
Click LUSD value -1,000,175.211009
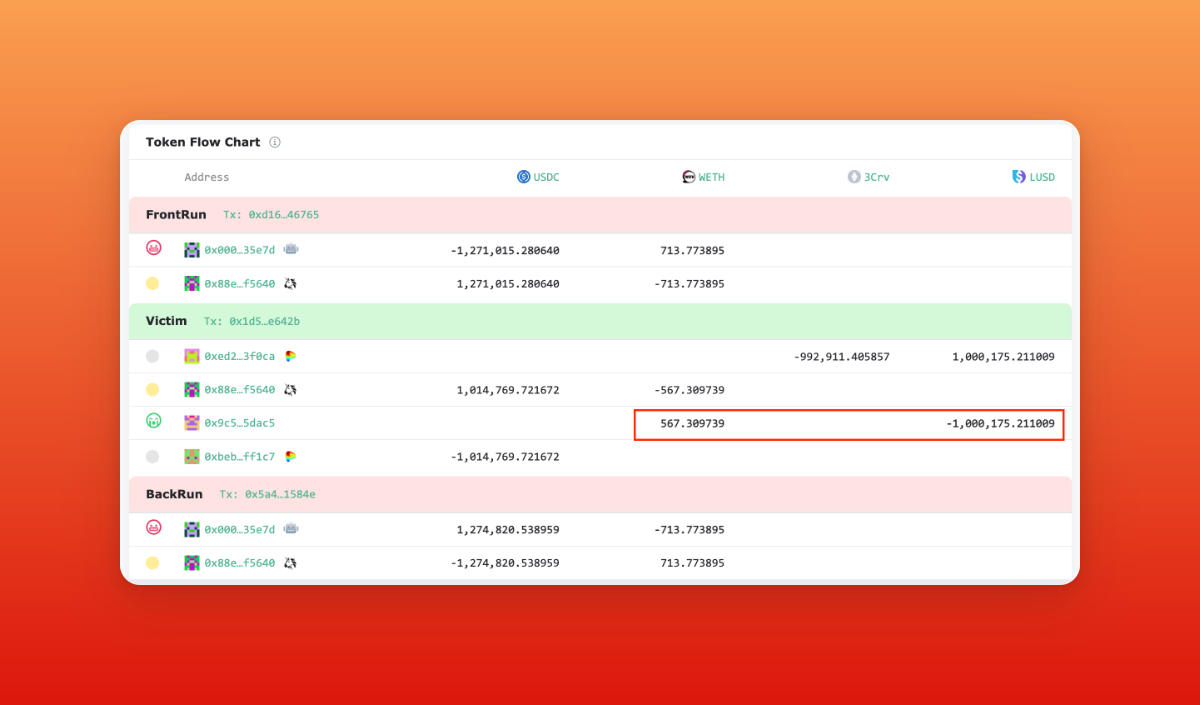pyautogui.click(x=1000, y=424)
